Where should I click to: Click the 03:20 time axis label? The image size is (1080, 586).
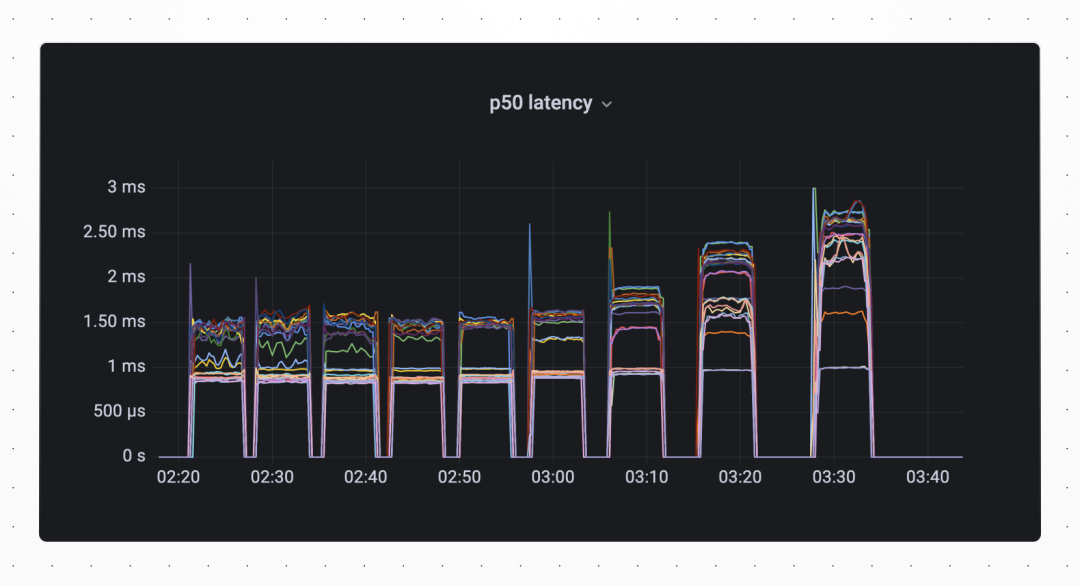(x=740, y=477)
